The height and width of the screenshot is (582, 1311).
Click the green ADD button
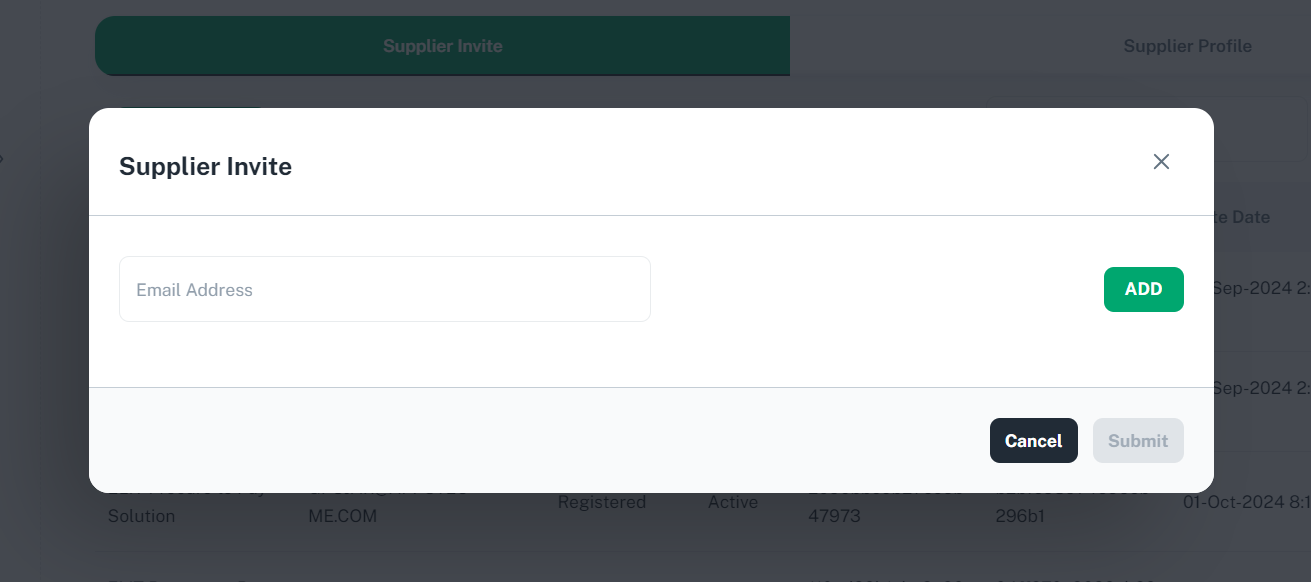coord(1143,289)
